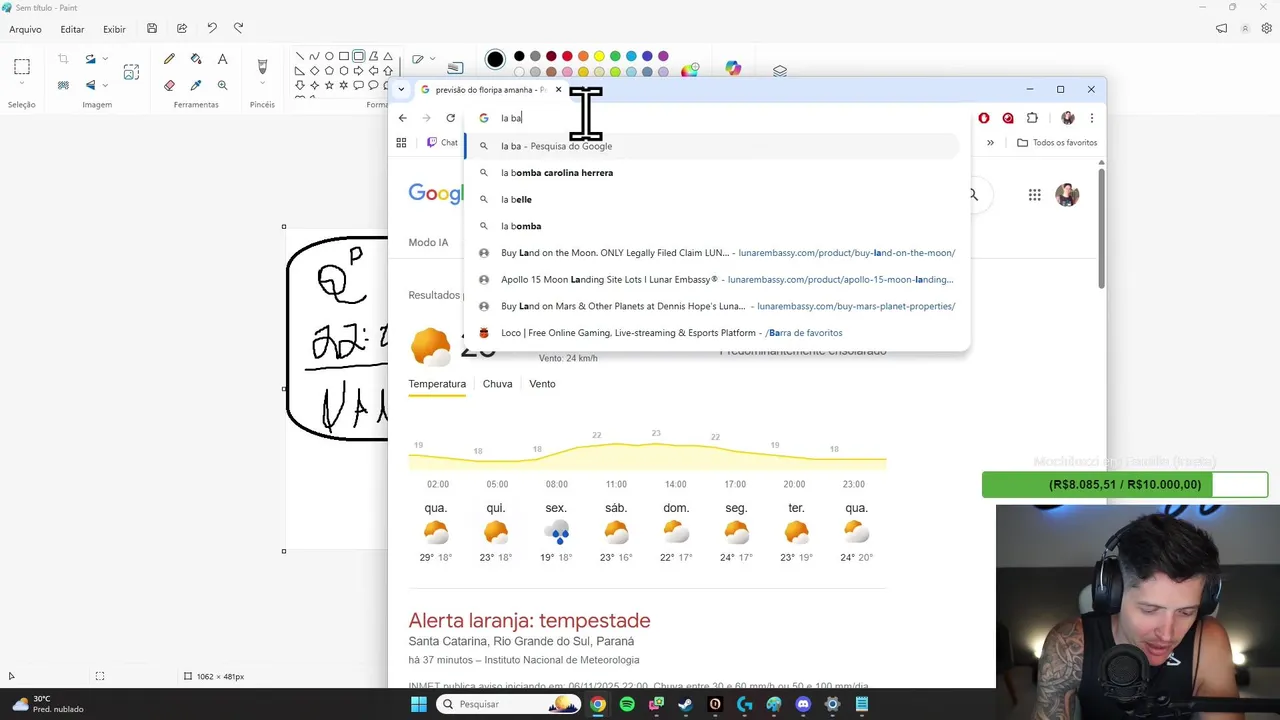
Task: Pick the yellow color swatch in Paint
Action: tap(599, 56)
